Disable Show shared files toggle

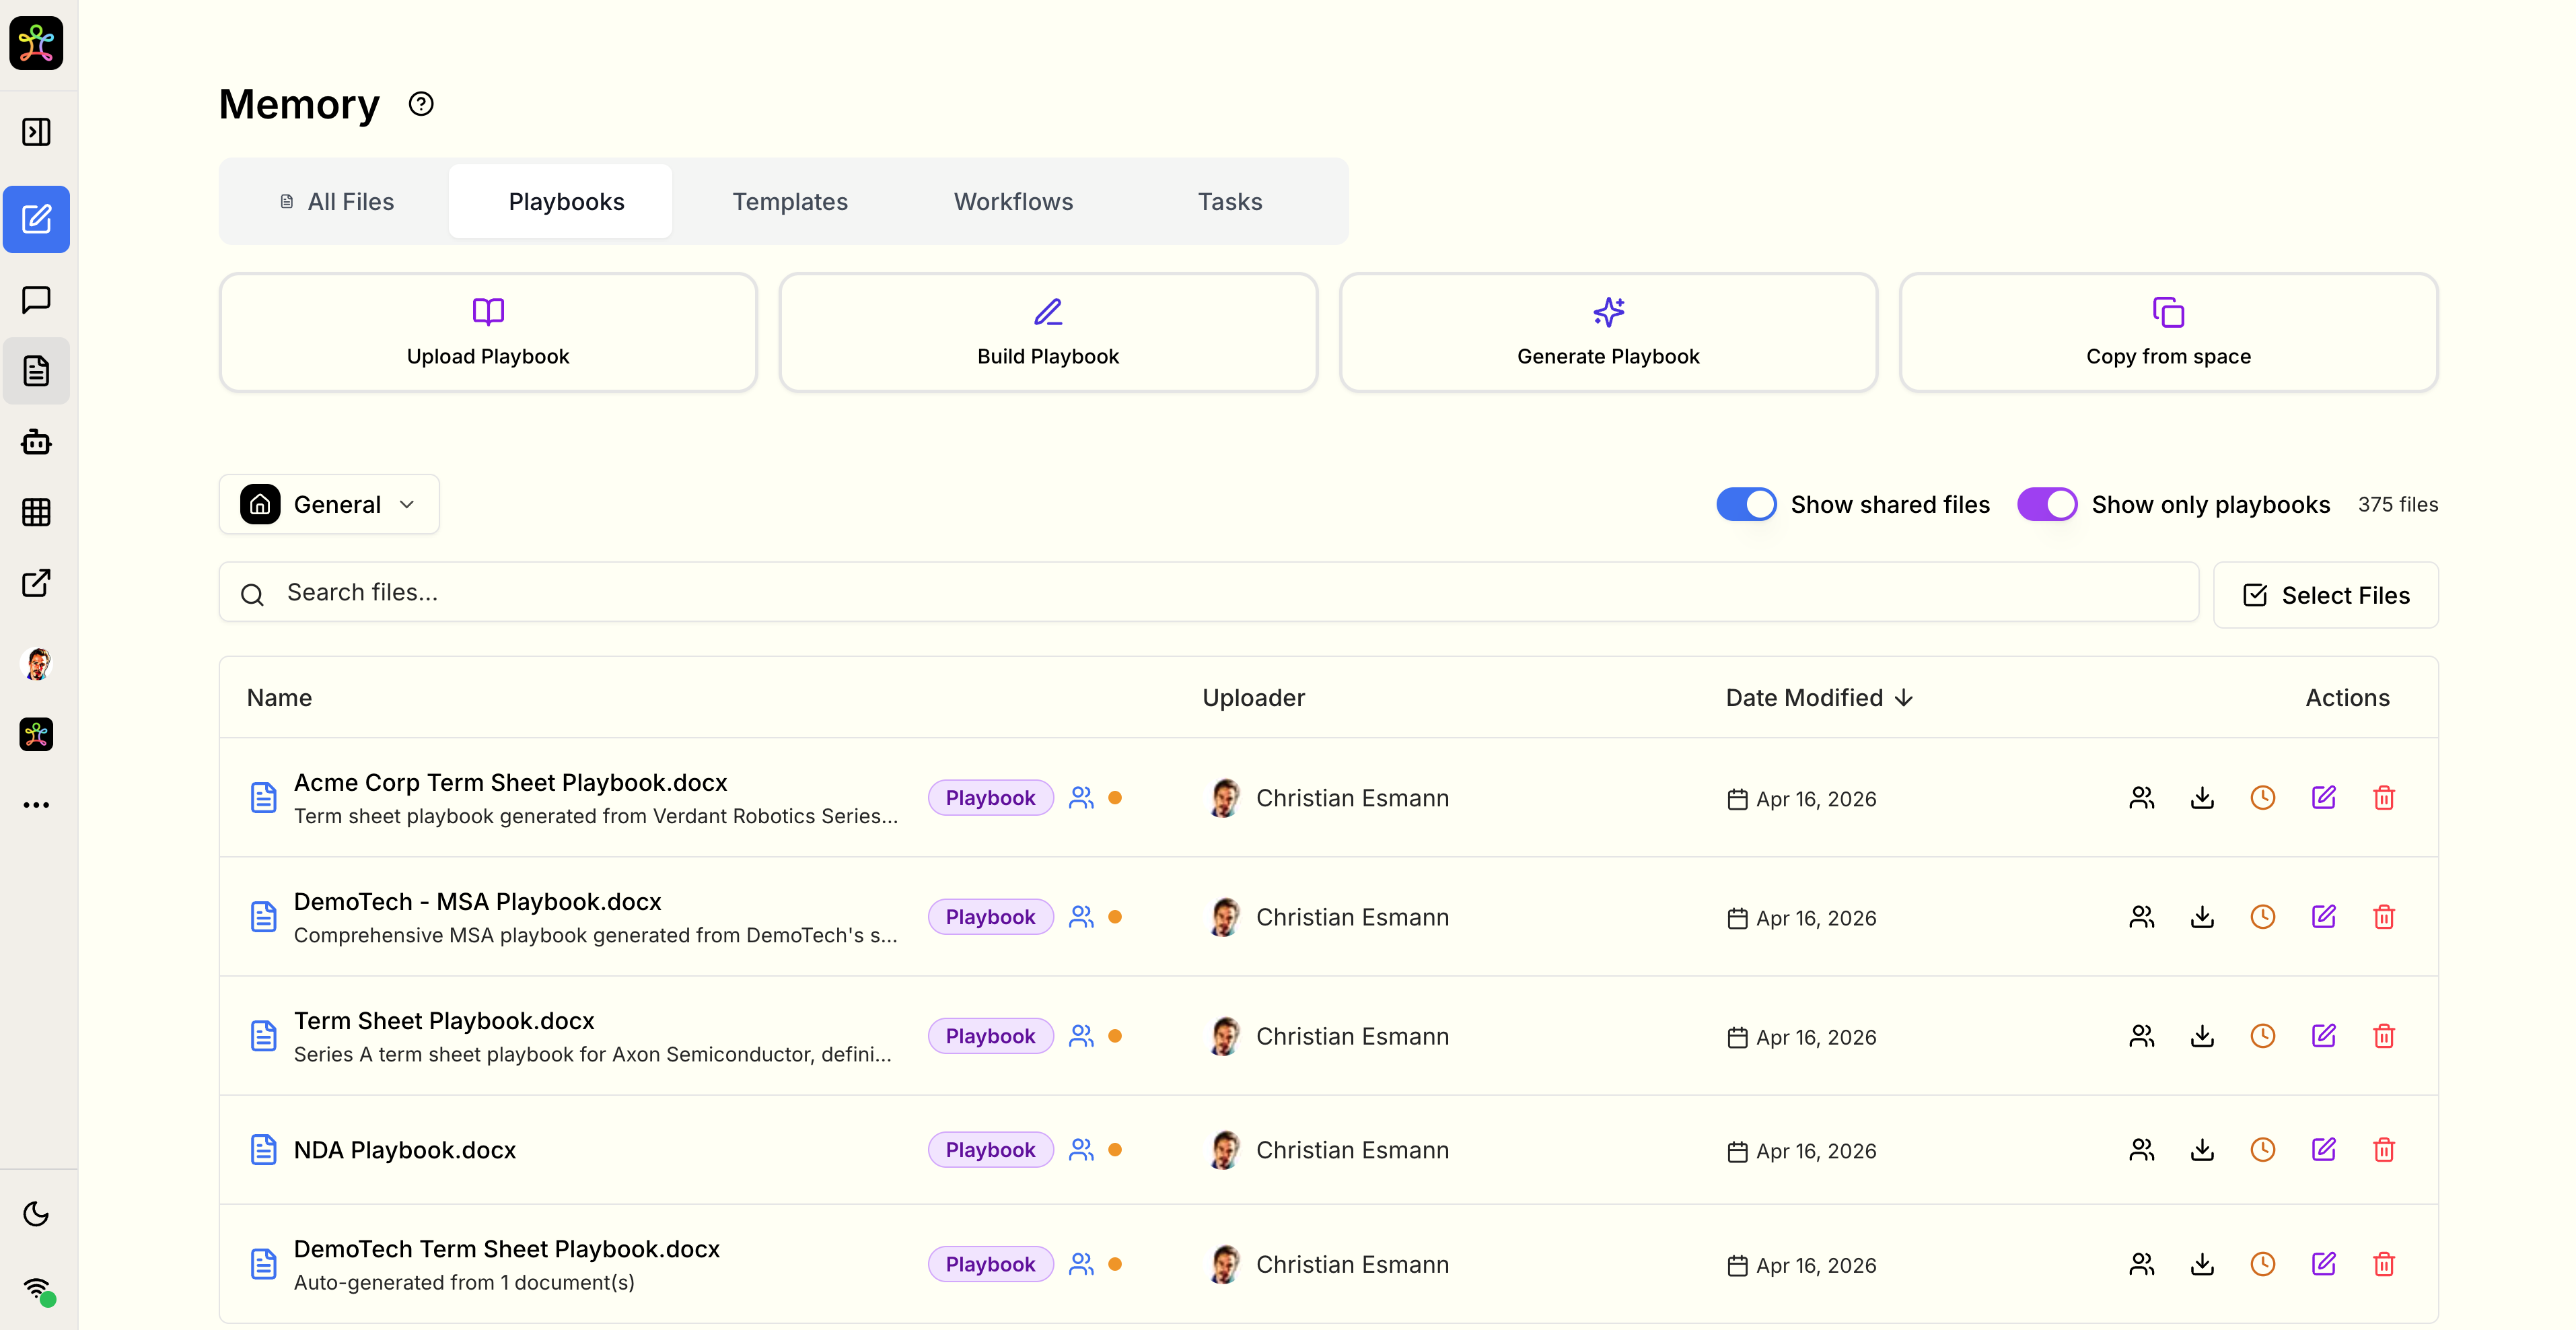(x=1746, y=504)
